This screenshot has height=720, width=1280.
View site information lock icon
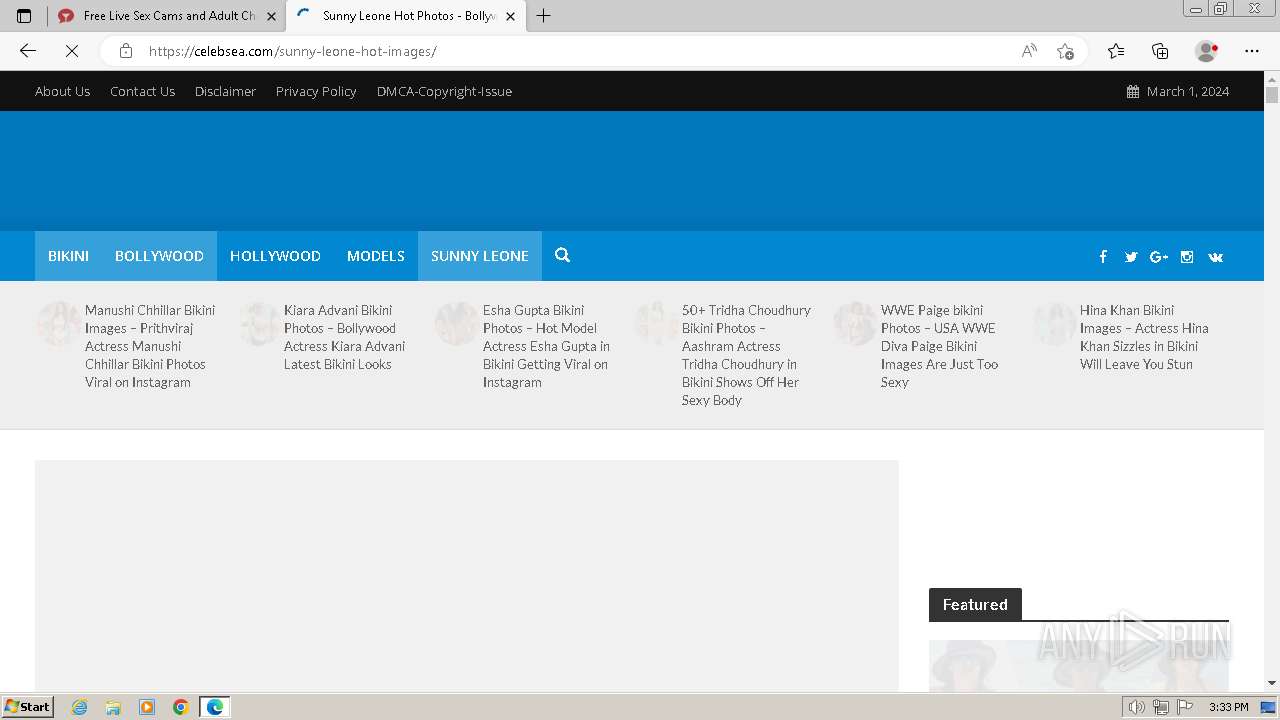125,51
